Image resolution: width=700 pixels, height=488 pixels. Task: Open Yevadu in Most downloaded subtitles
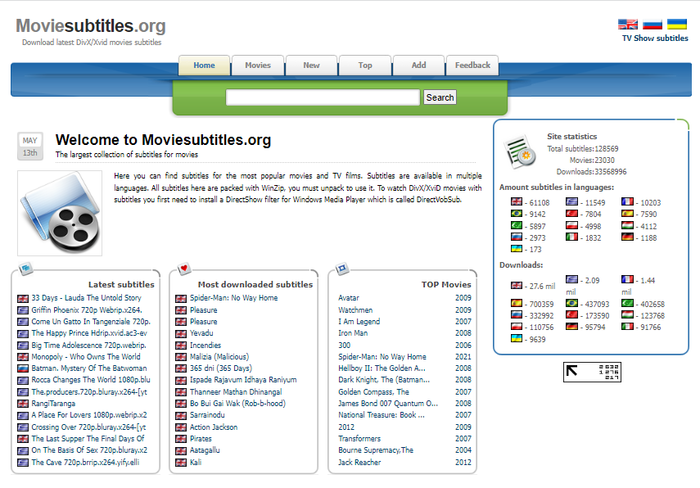coord(201,333)
